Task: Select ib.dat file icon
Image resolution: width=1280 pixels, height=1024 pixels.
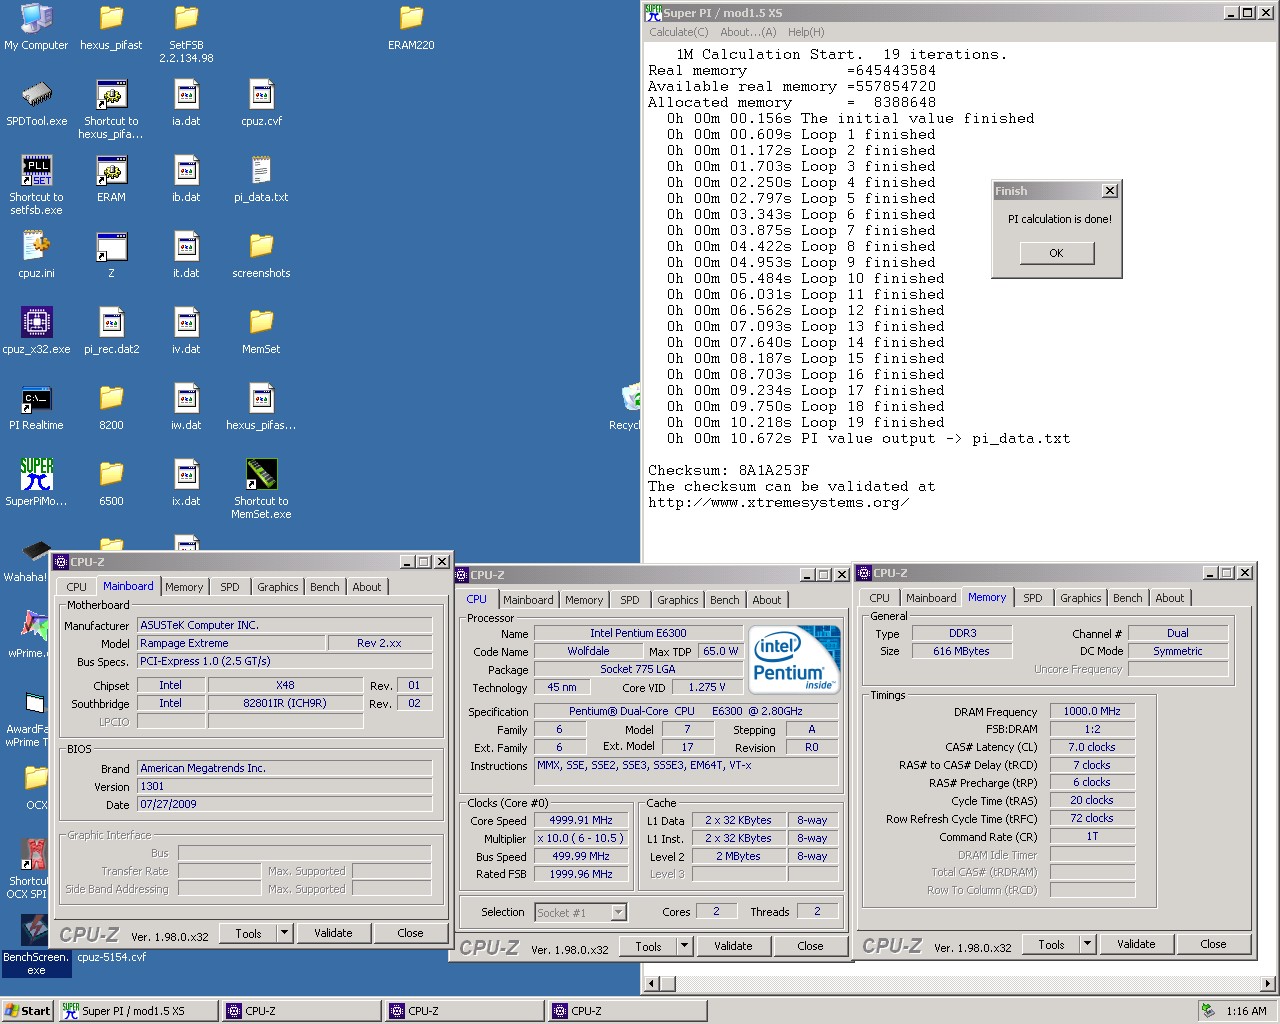Action: click(x=186, y=180)
